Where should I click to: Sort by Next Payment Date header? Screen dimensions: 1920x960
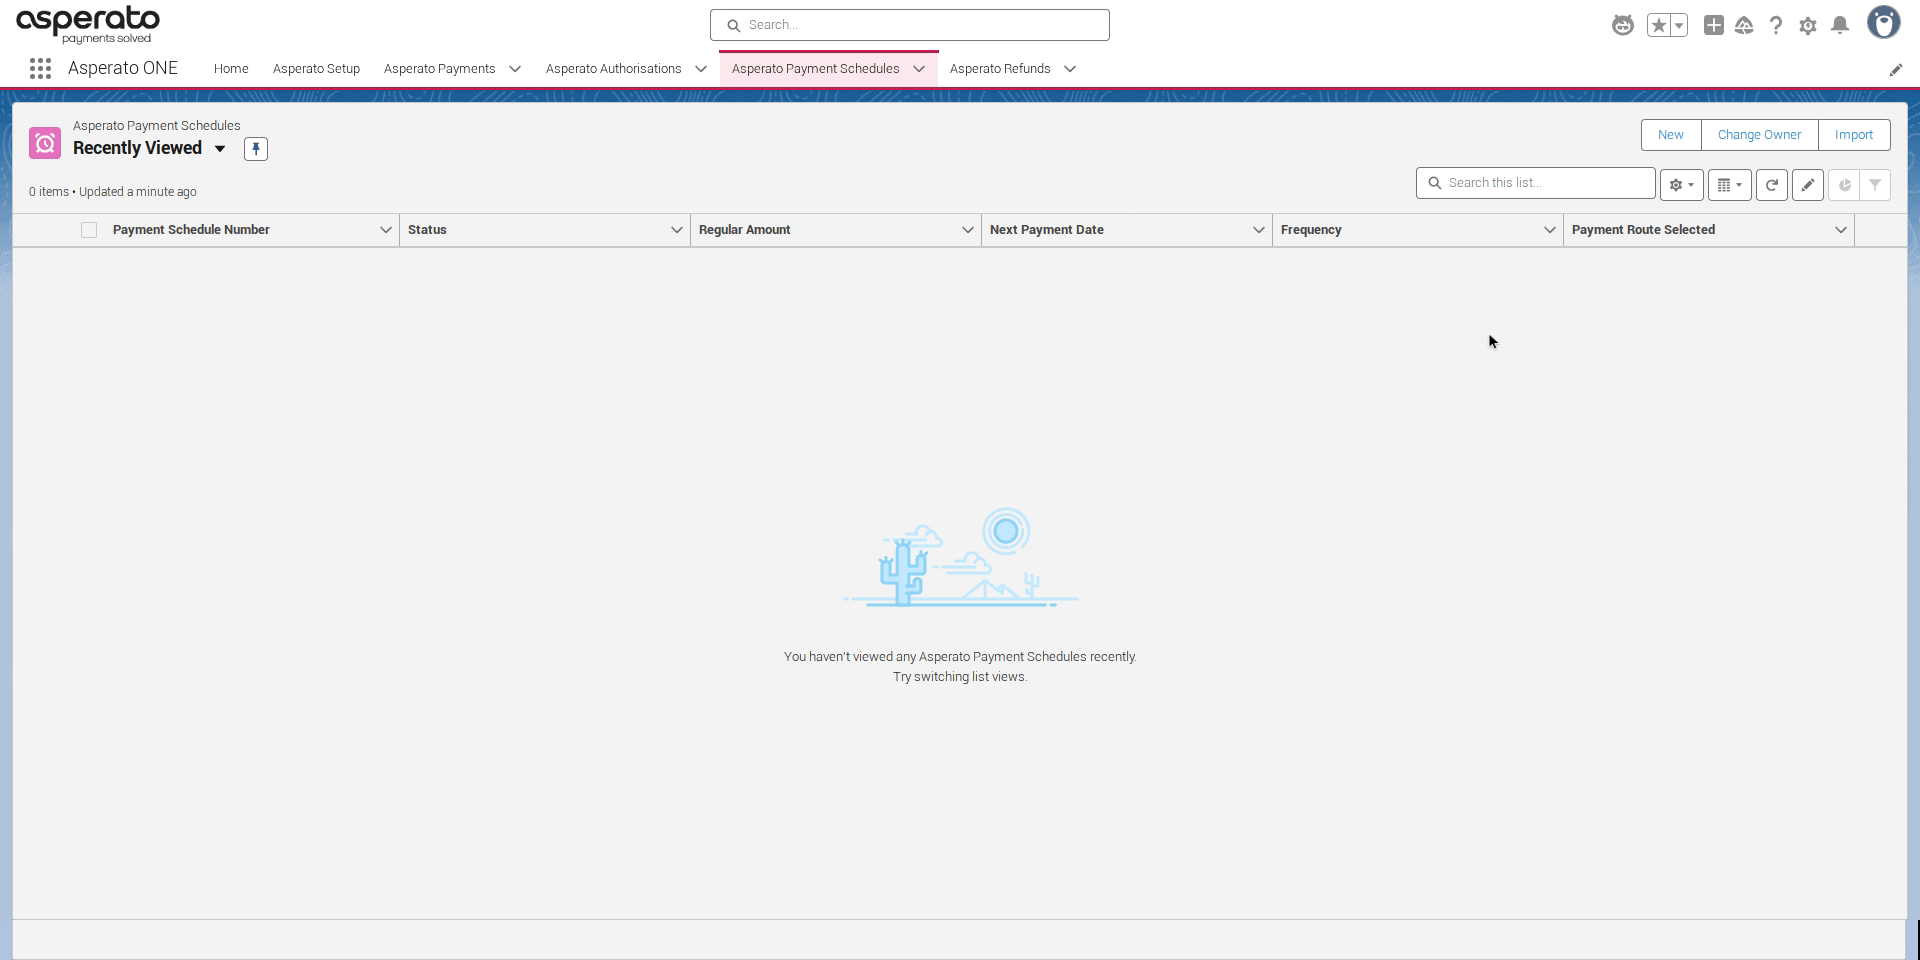coord(1047,230)
